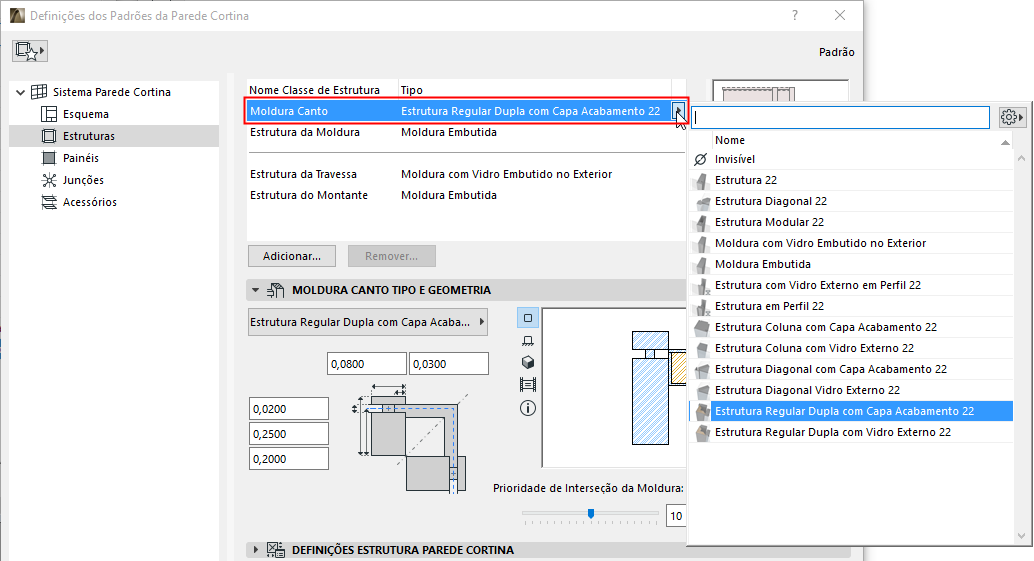Choose Moldura com Vidro Embutido no Exterior in popup
This screenshot has height=561, width=1034.
820,243
